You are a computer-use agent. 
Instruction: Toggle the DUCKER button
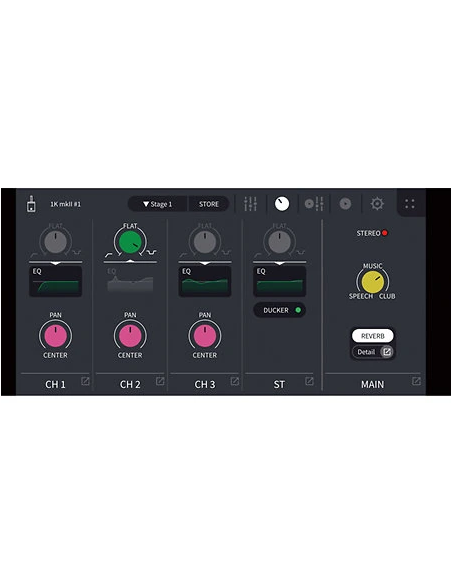click(x=279, y=310)
